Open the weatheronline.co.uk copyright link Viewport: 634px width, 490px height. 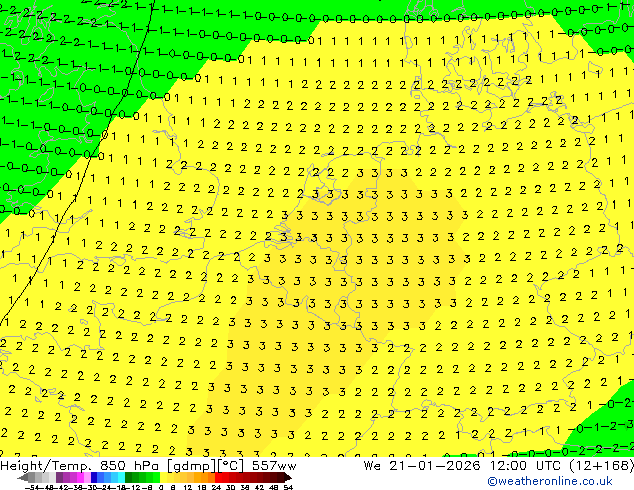coord(550,481)
